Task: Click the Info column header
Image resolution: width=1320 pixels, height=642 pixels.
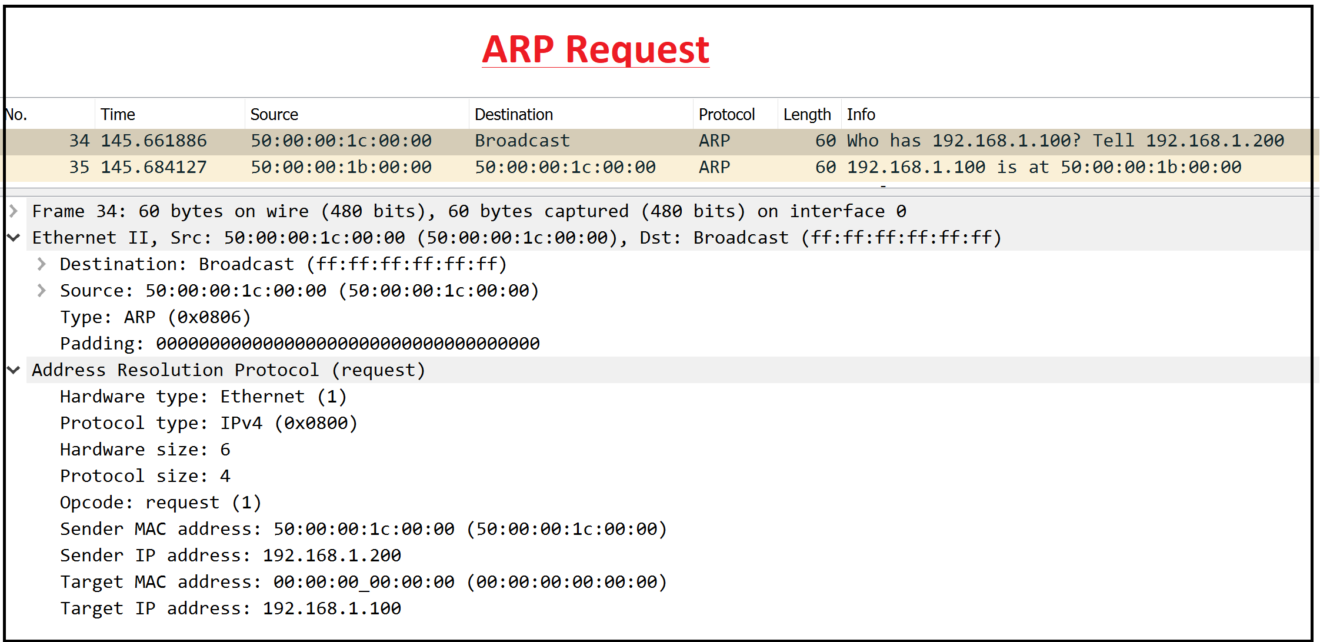Action: (x=861, y=114)
